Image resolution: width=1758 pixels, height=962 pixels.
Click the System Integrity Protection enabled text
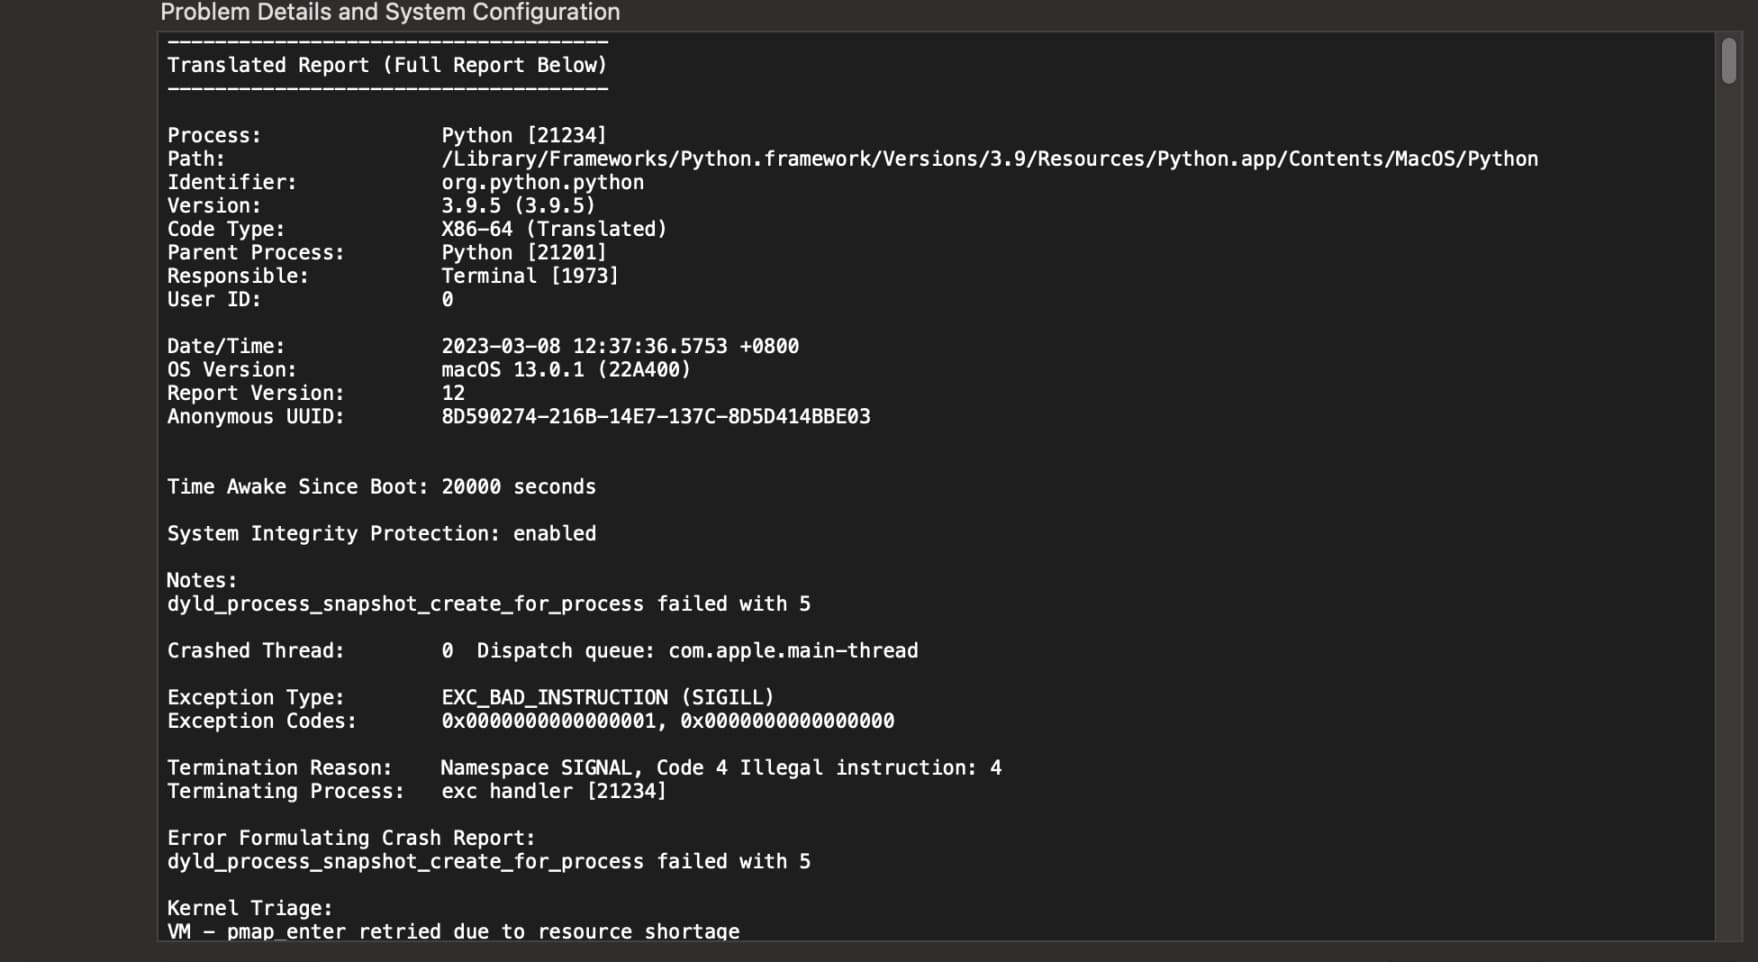click(x=381, y=533)
